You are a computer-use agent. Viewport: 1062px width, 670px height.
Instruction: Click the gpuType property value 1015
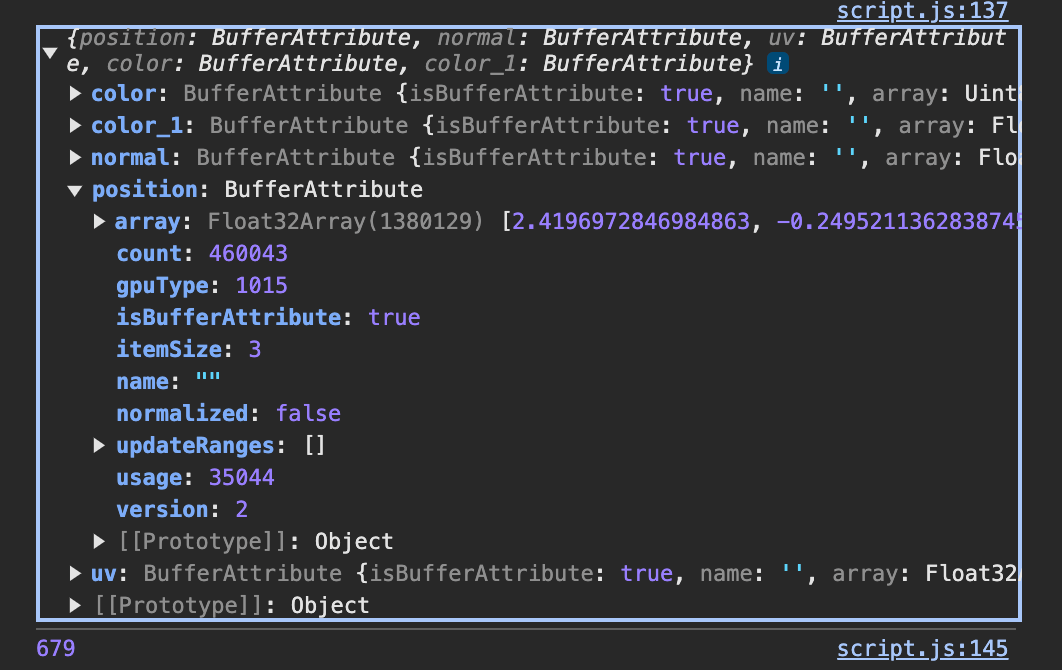click(x=261, y=286)
